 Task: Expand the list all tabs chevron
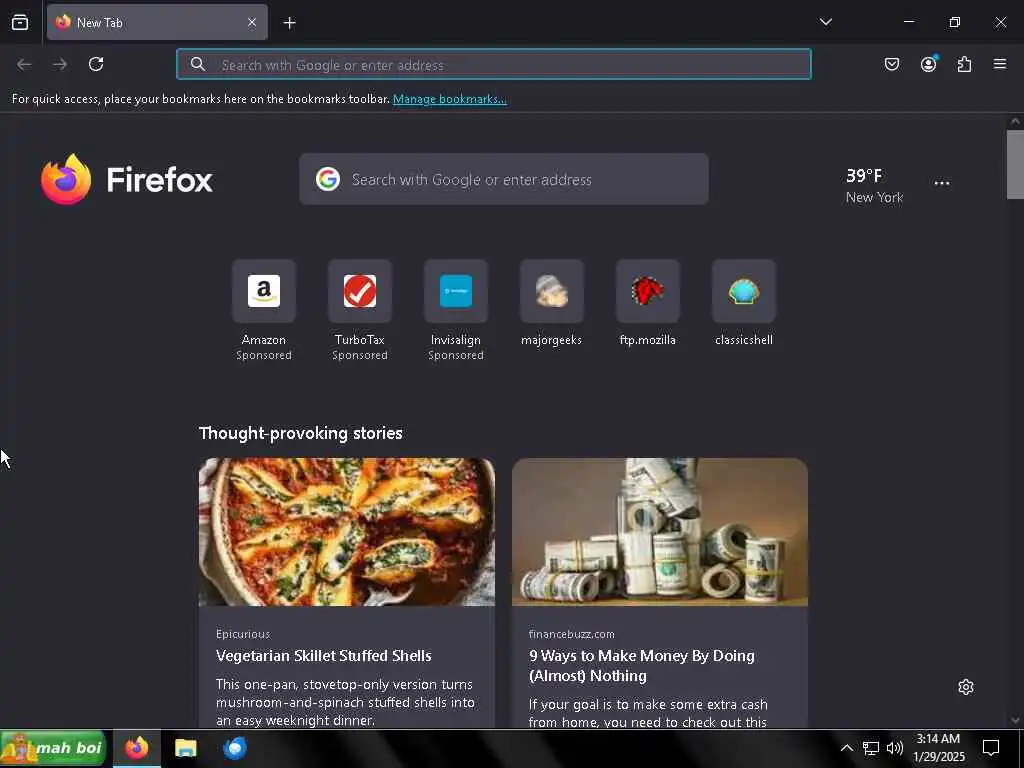click(825, 22)
